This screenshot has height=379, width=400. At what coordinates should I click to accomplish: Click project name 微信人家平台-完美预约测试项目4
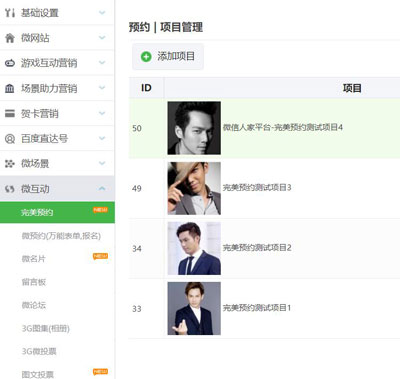click(x=283, y=127)
